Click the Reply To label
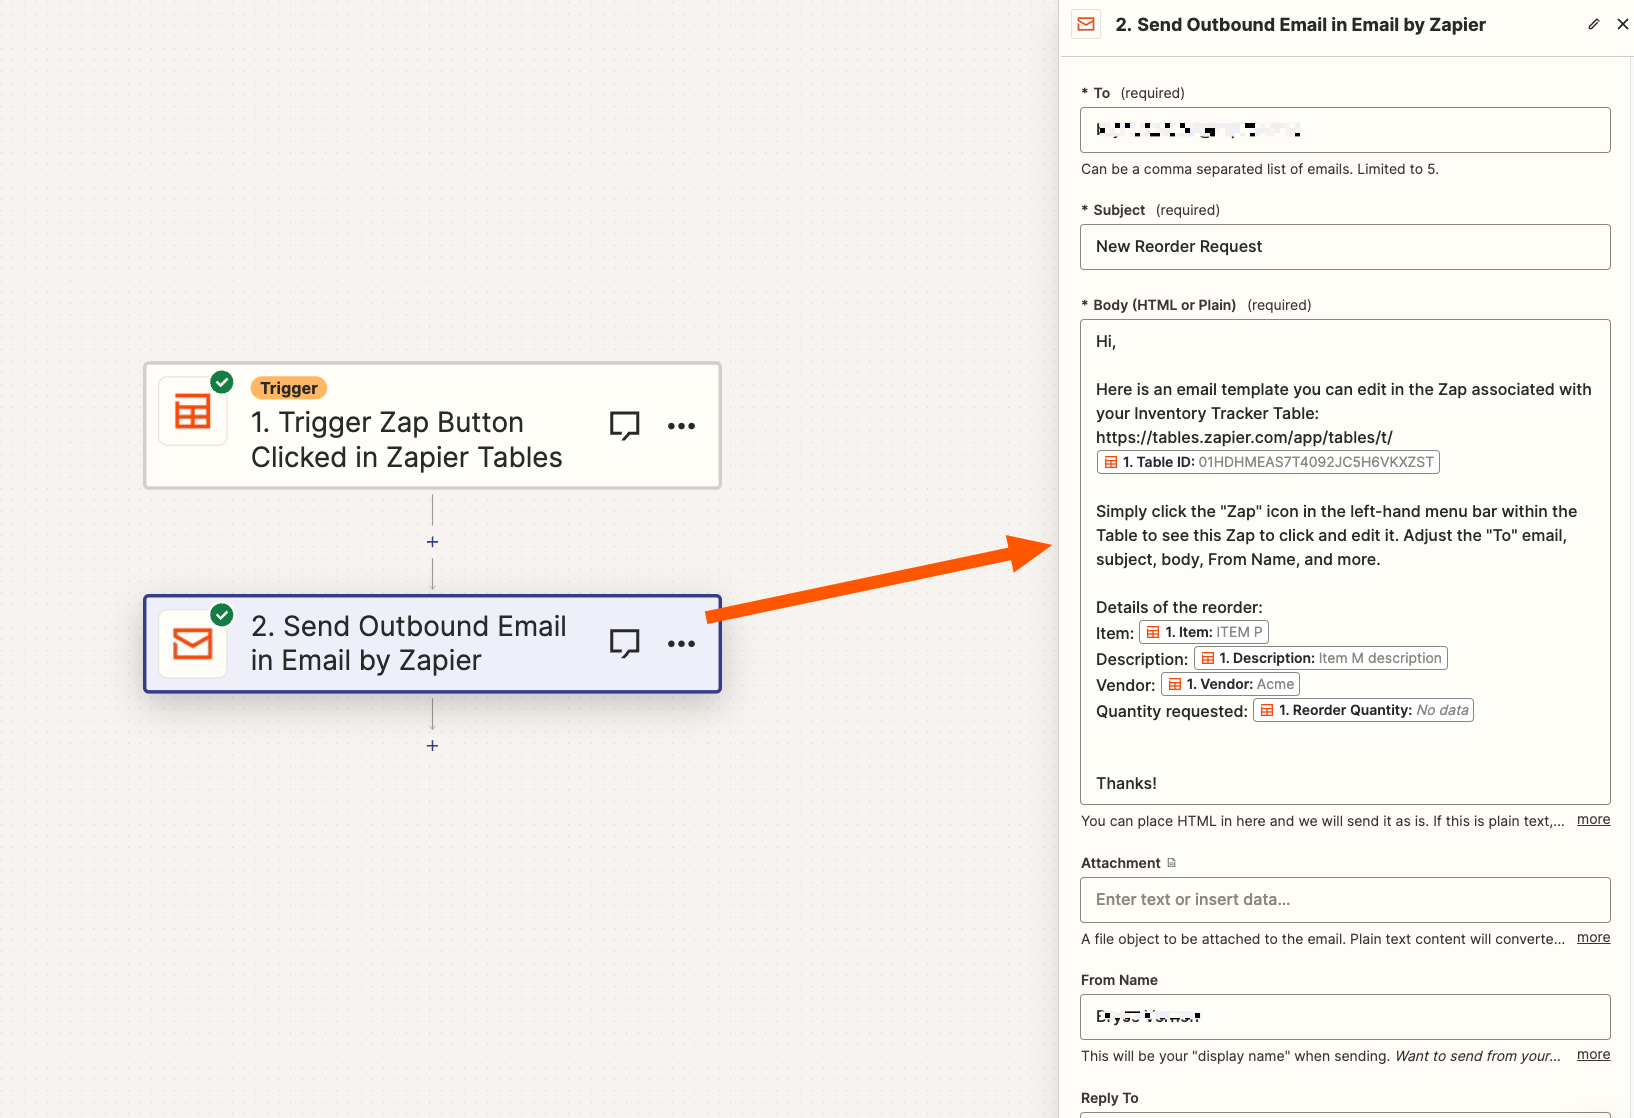The height and width of the screenshot is (1118, 1634). (x=1109, y=1098)
